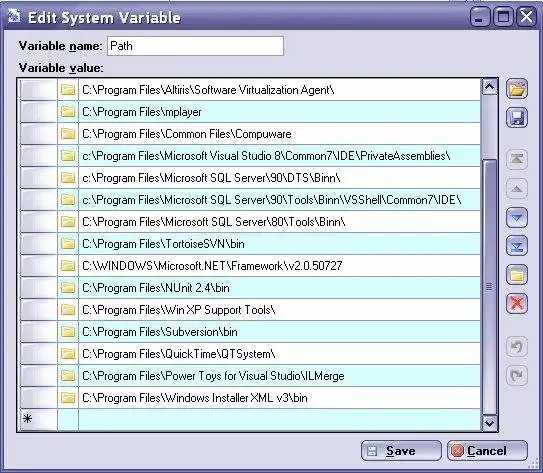The width and height of the screenshot is (543, 473).
Task: Click the undo arrow button
Action: [517, 346]
